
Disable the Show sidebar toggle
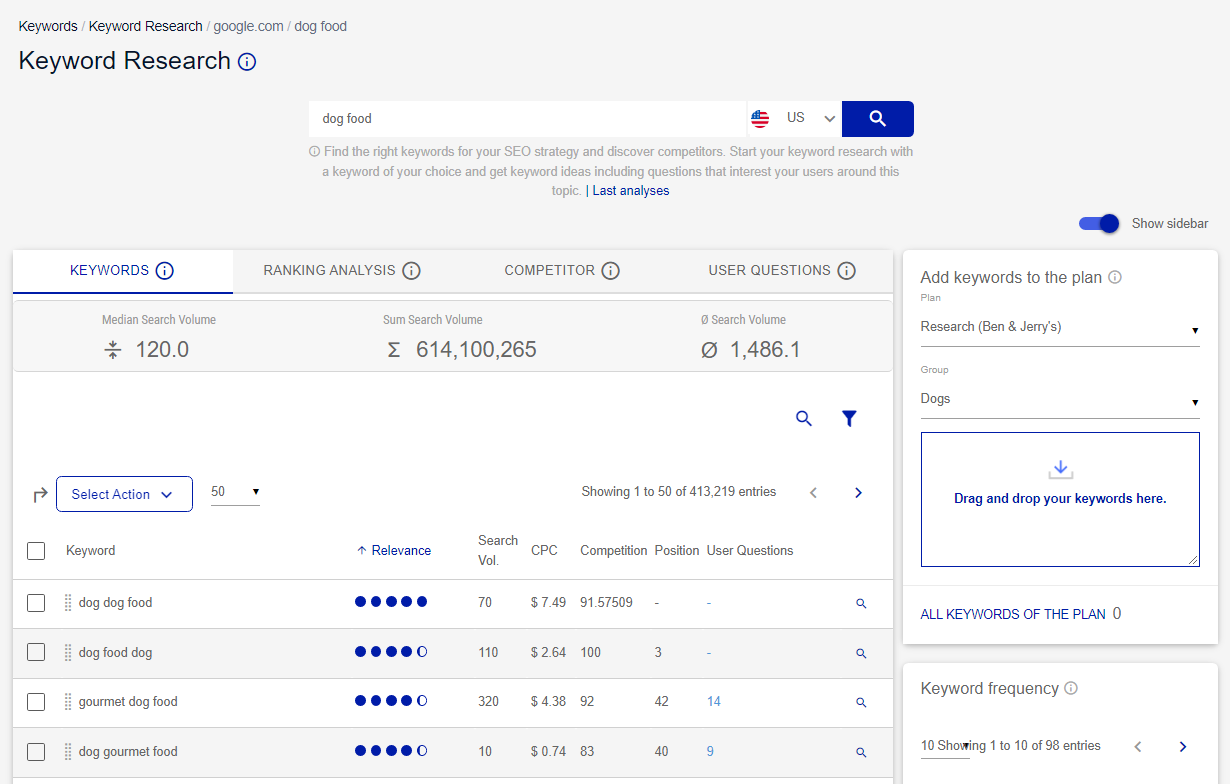[x=1098, y=224]
